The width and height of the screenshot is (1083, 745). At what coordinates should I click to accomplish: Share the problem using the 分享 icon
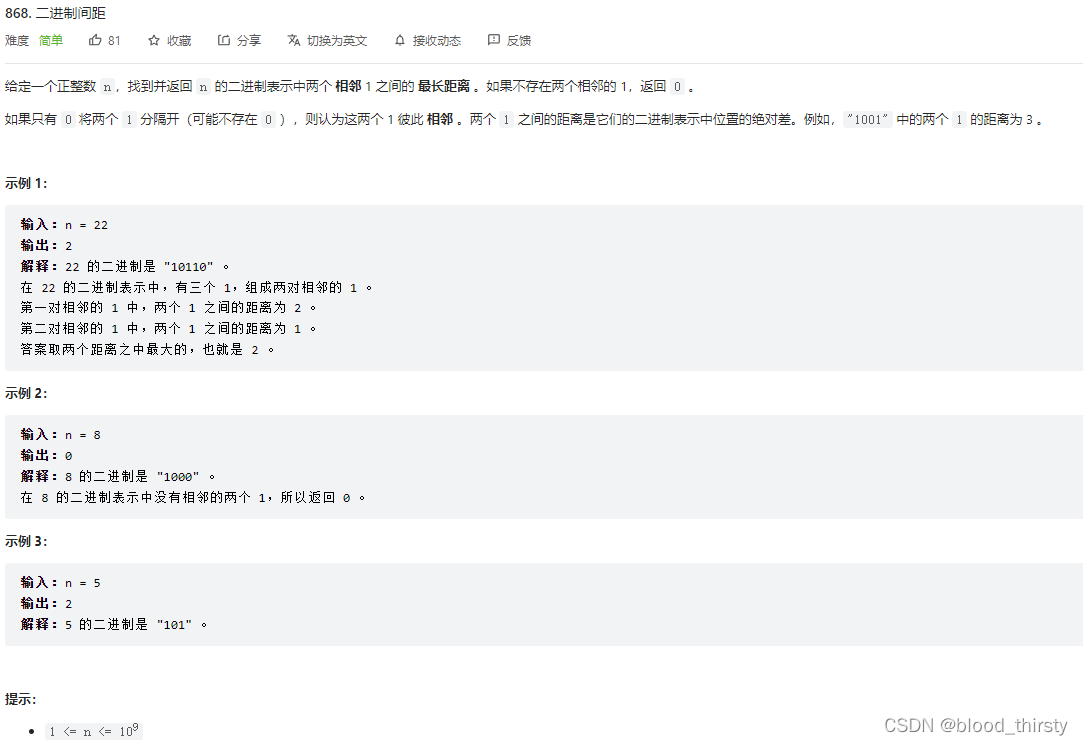point(223,40)
